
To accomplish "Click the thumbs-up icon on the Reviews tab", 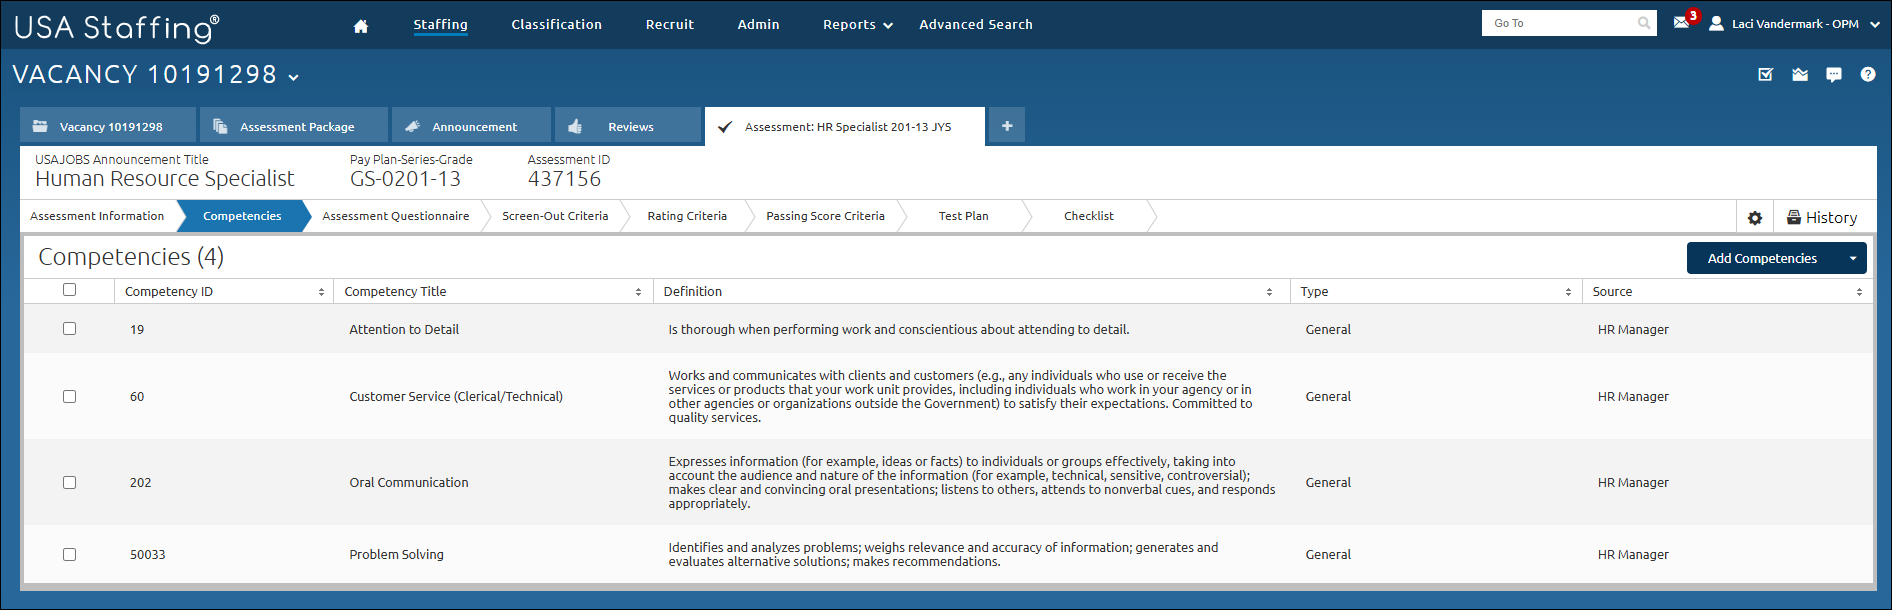I will 575,126.
